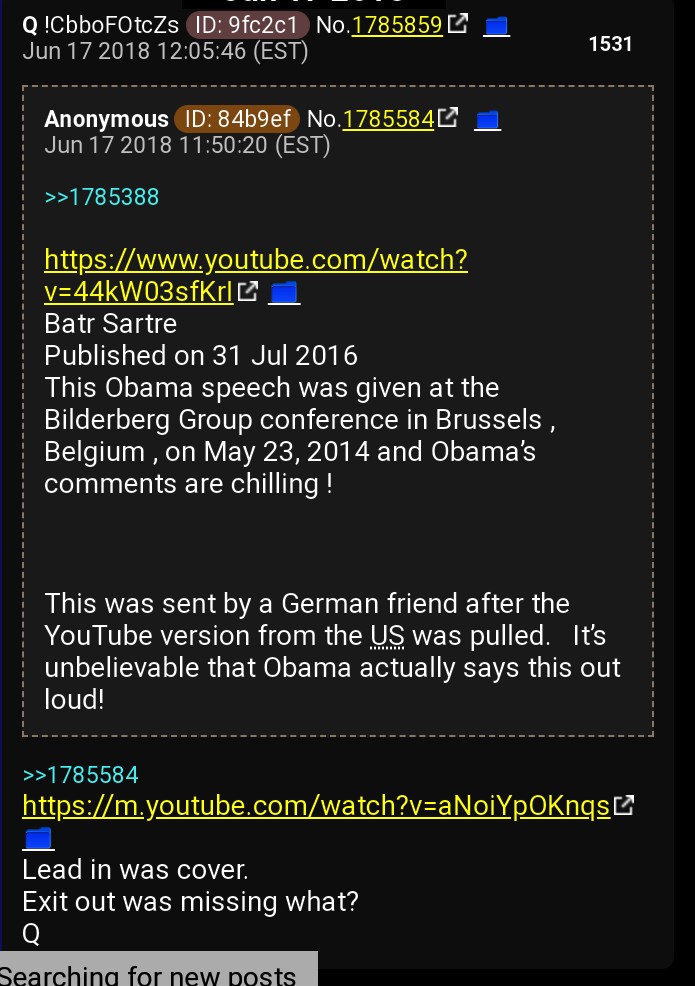Open post number 1785859 link
The height and width of the screenshot is (986, 695).
click(x=397, y=25)
